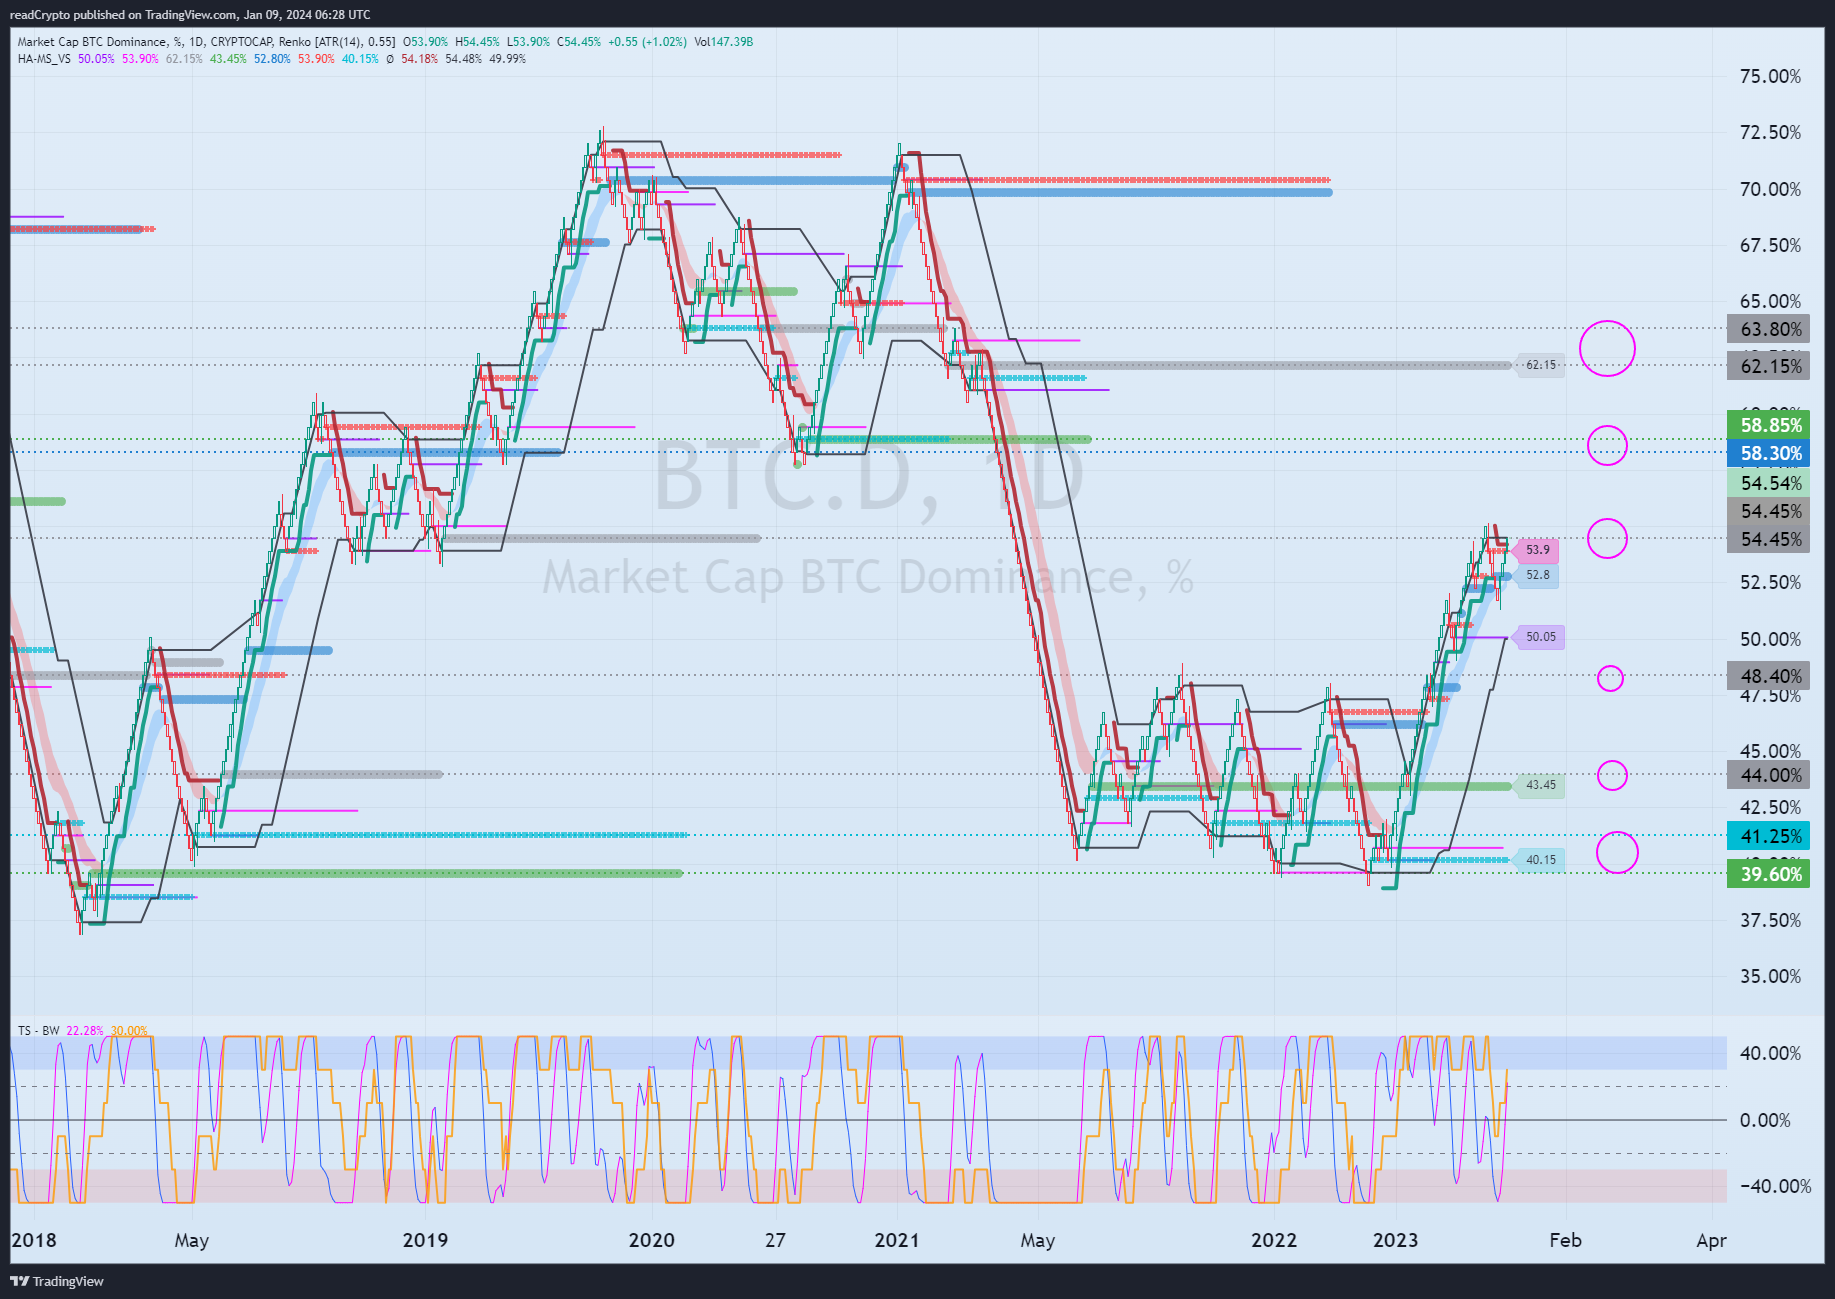
Task: Click the cyan 41.25% price tag
Action: click(x=1770, y=836)
